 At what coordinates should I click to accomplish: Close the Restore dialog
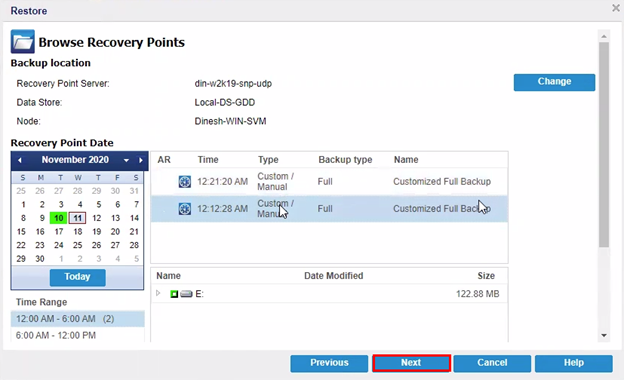click(616, 8)
